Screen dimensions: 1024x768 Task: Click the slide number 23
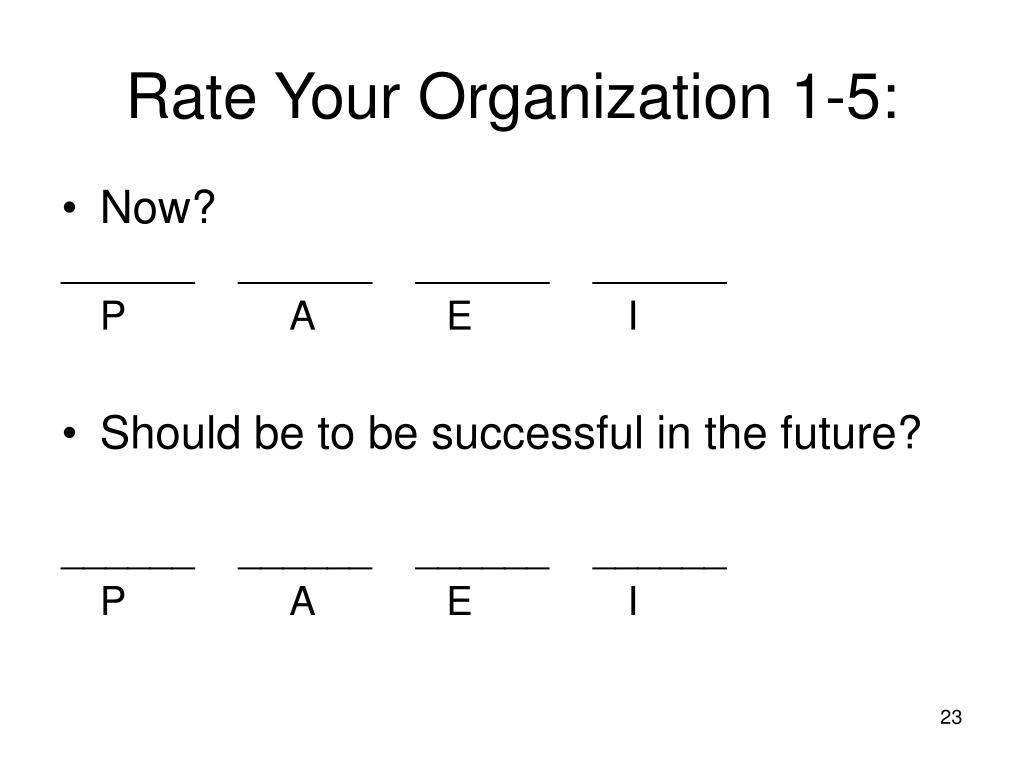point(951,717)
